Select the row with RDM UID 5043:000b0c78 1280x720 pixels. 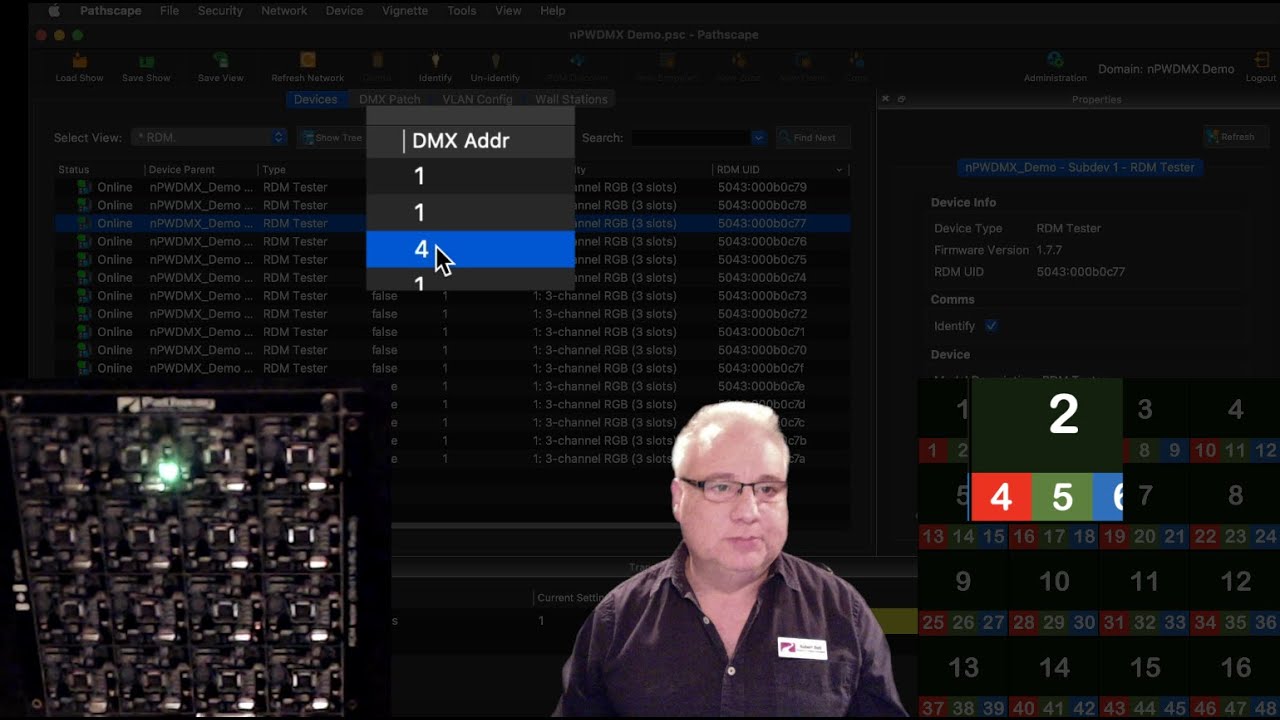pos(453,205)
